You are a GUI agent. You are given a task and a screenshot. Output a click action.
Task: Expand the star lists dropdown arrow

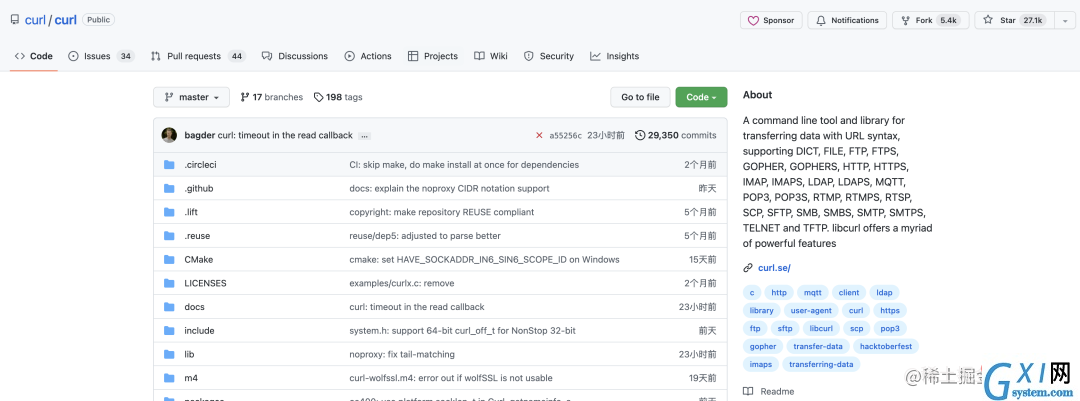point(1065,21)
